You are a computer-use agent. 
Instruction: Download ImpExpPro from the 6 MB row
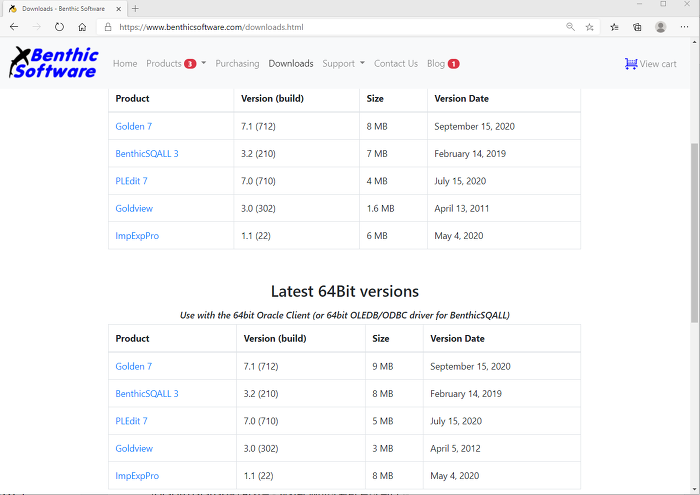coord(137,236)
